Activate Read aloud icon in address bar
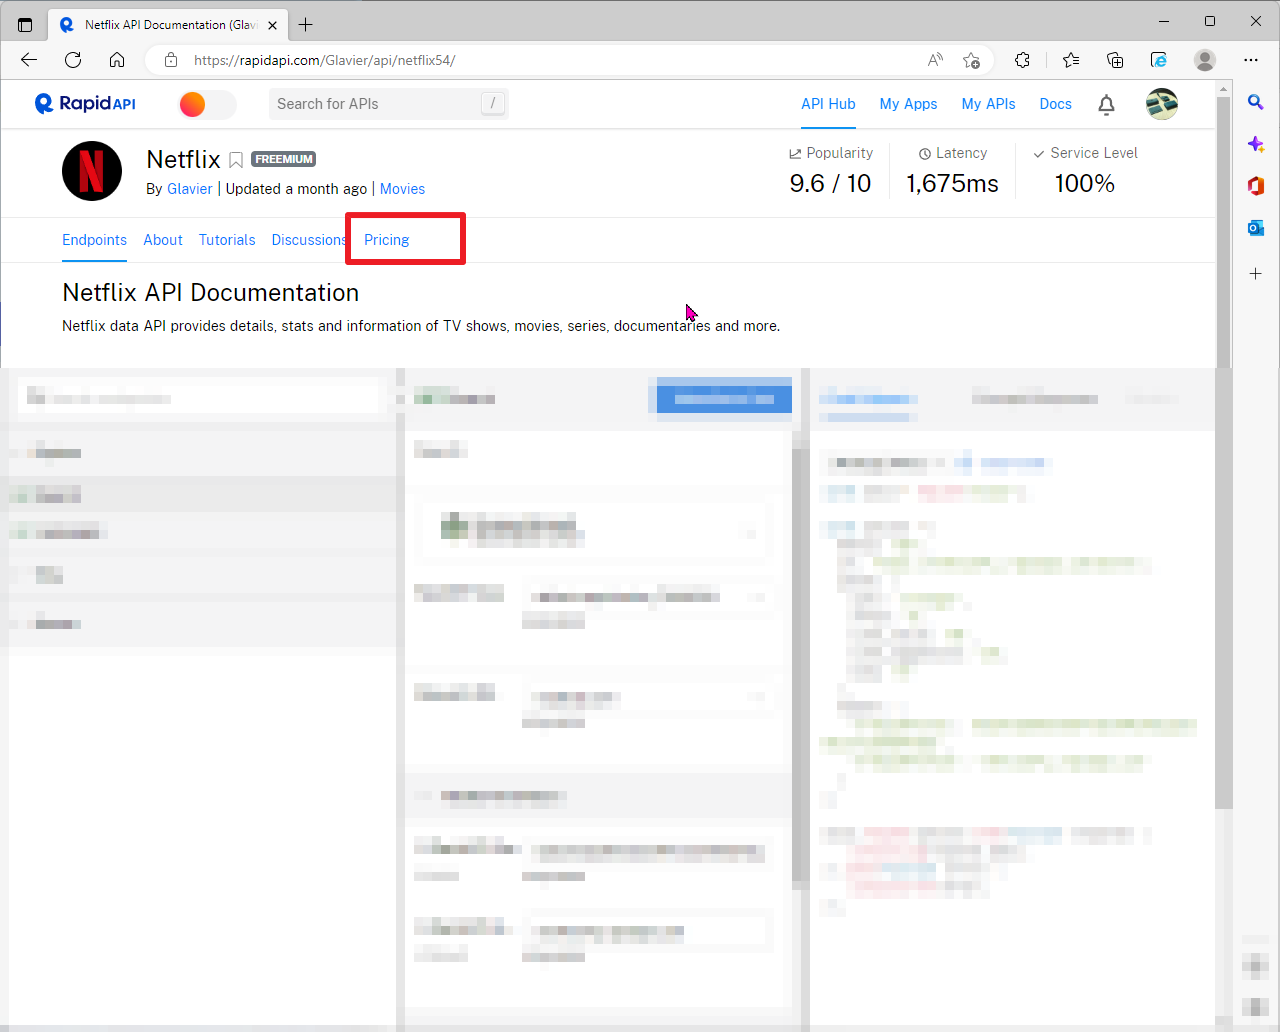This screenshot has width=1280, height=1032. coord(935,60)
